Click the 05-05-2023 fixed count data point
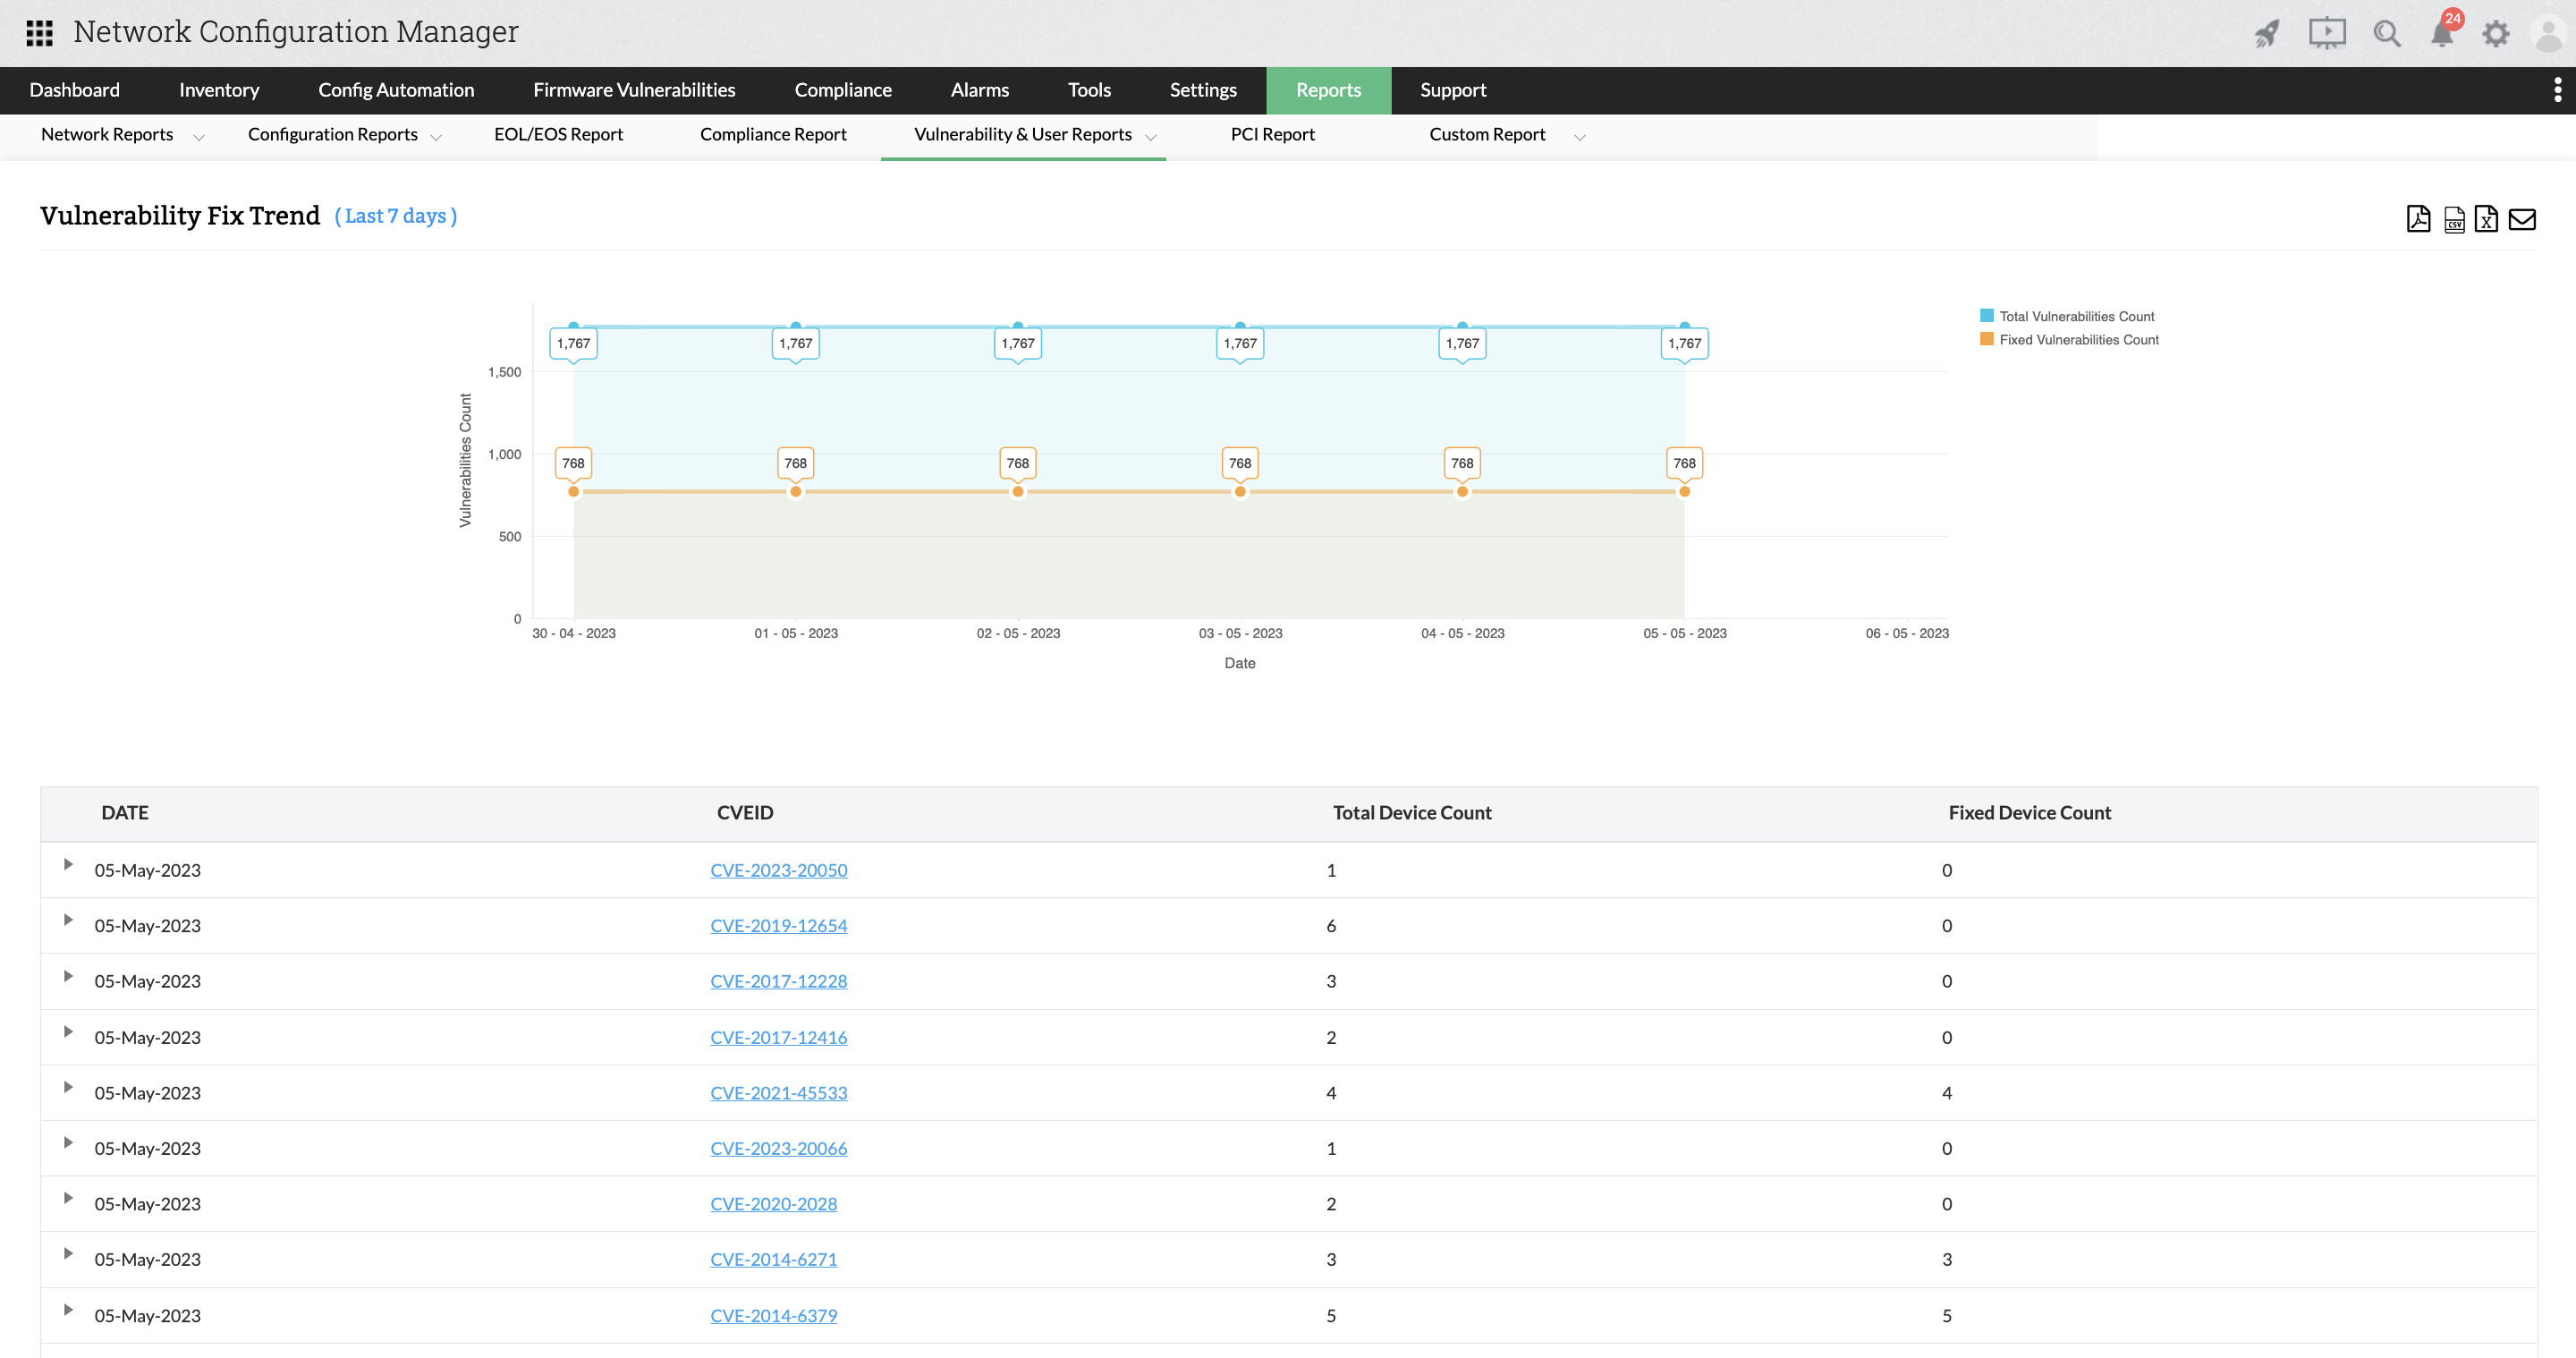The width and height of the screenshot is (2576, 1358). [1684, 491]
